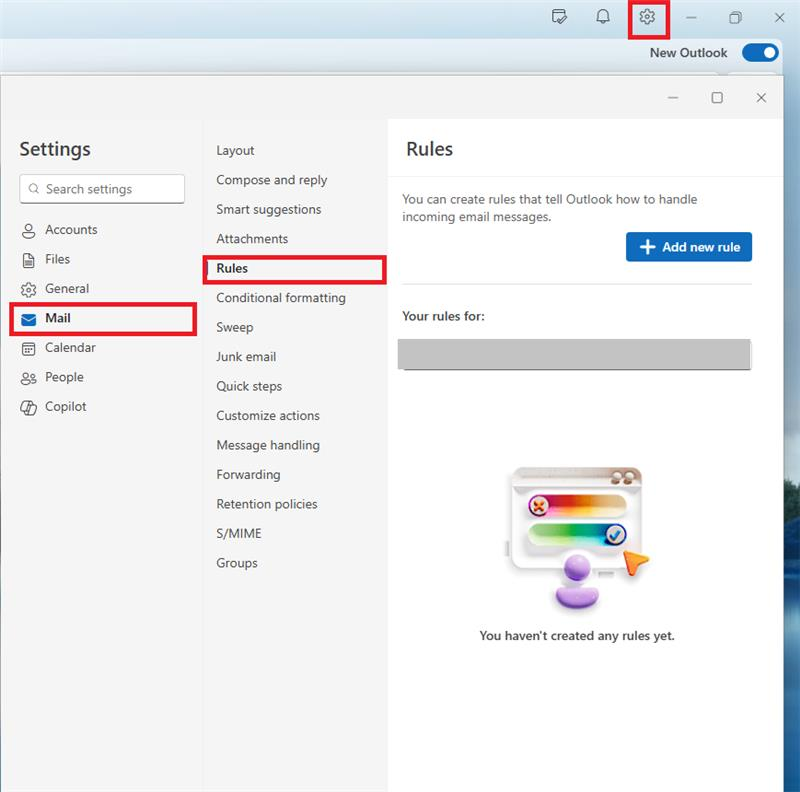
Task: Open S/MIME settings
Action: 238,534
